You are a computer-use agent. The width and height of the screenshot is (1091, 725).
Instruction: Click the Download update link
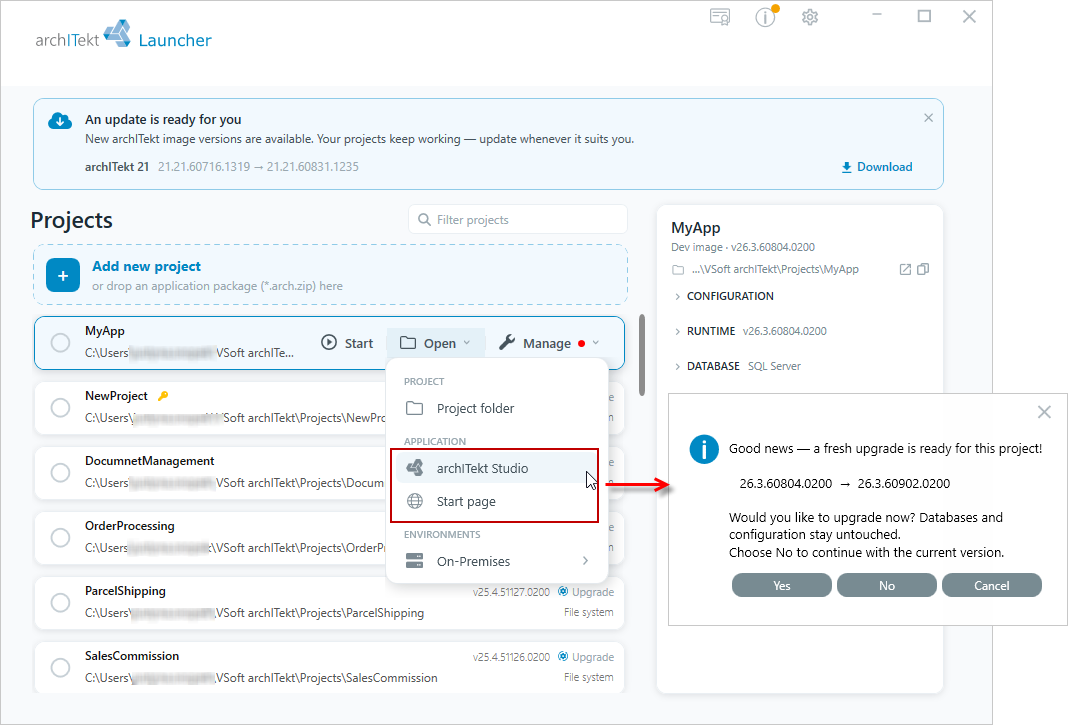[x=877, y=167]
